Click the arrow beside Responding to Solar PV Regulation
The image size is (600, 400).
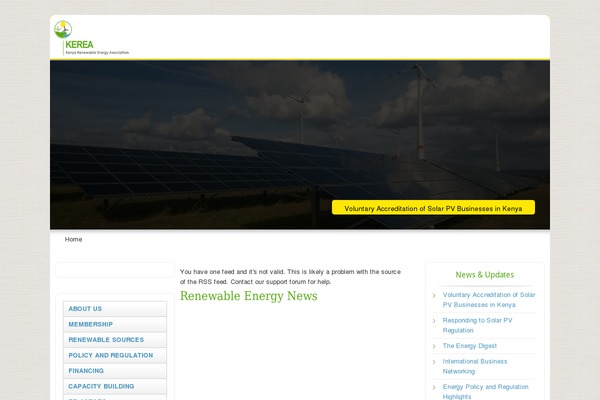tap(434, 321)
